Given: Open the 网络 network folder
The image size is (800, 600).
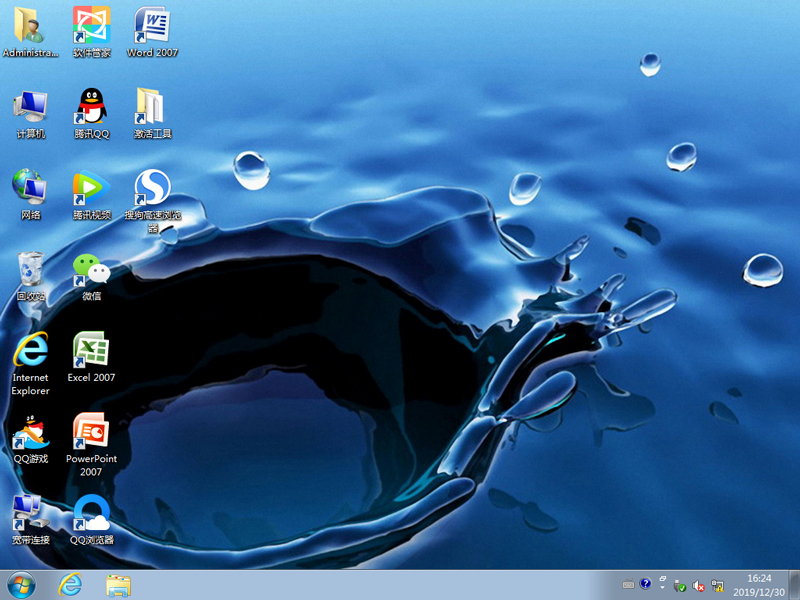Looking at the screenshot, I should [30, 190].
